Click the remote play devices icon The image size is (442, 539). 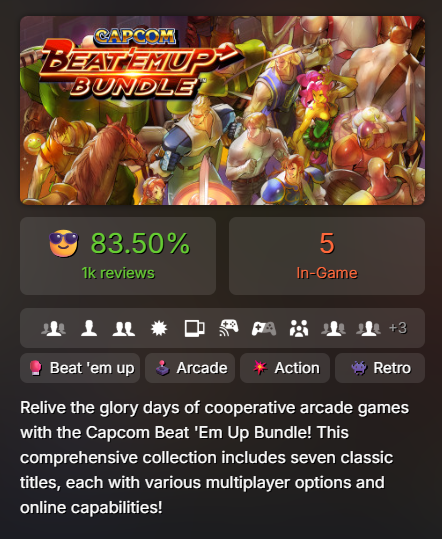pos(195,328)
